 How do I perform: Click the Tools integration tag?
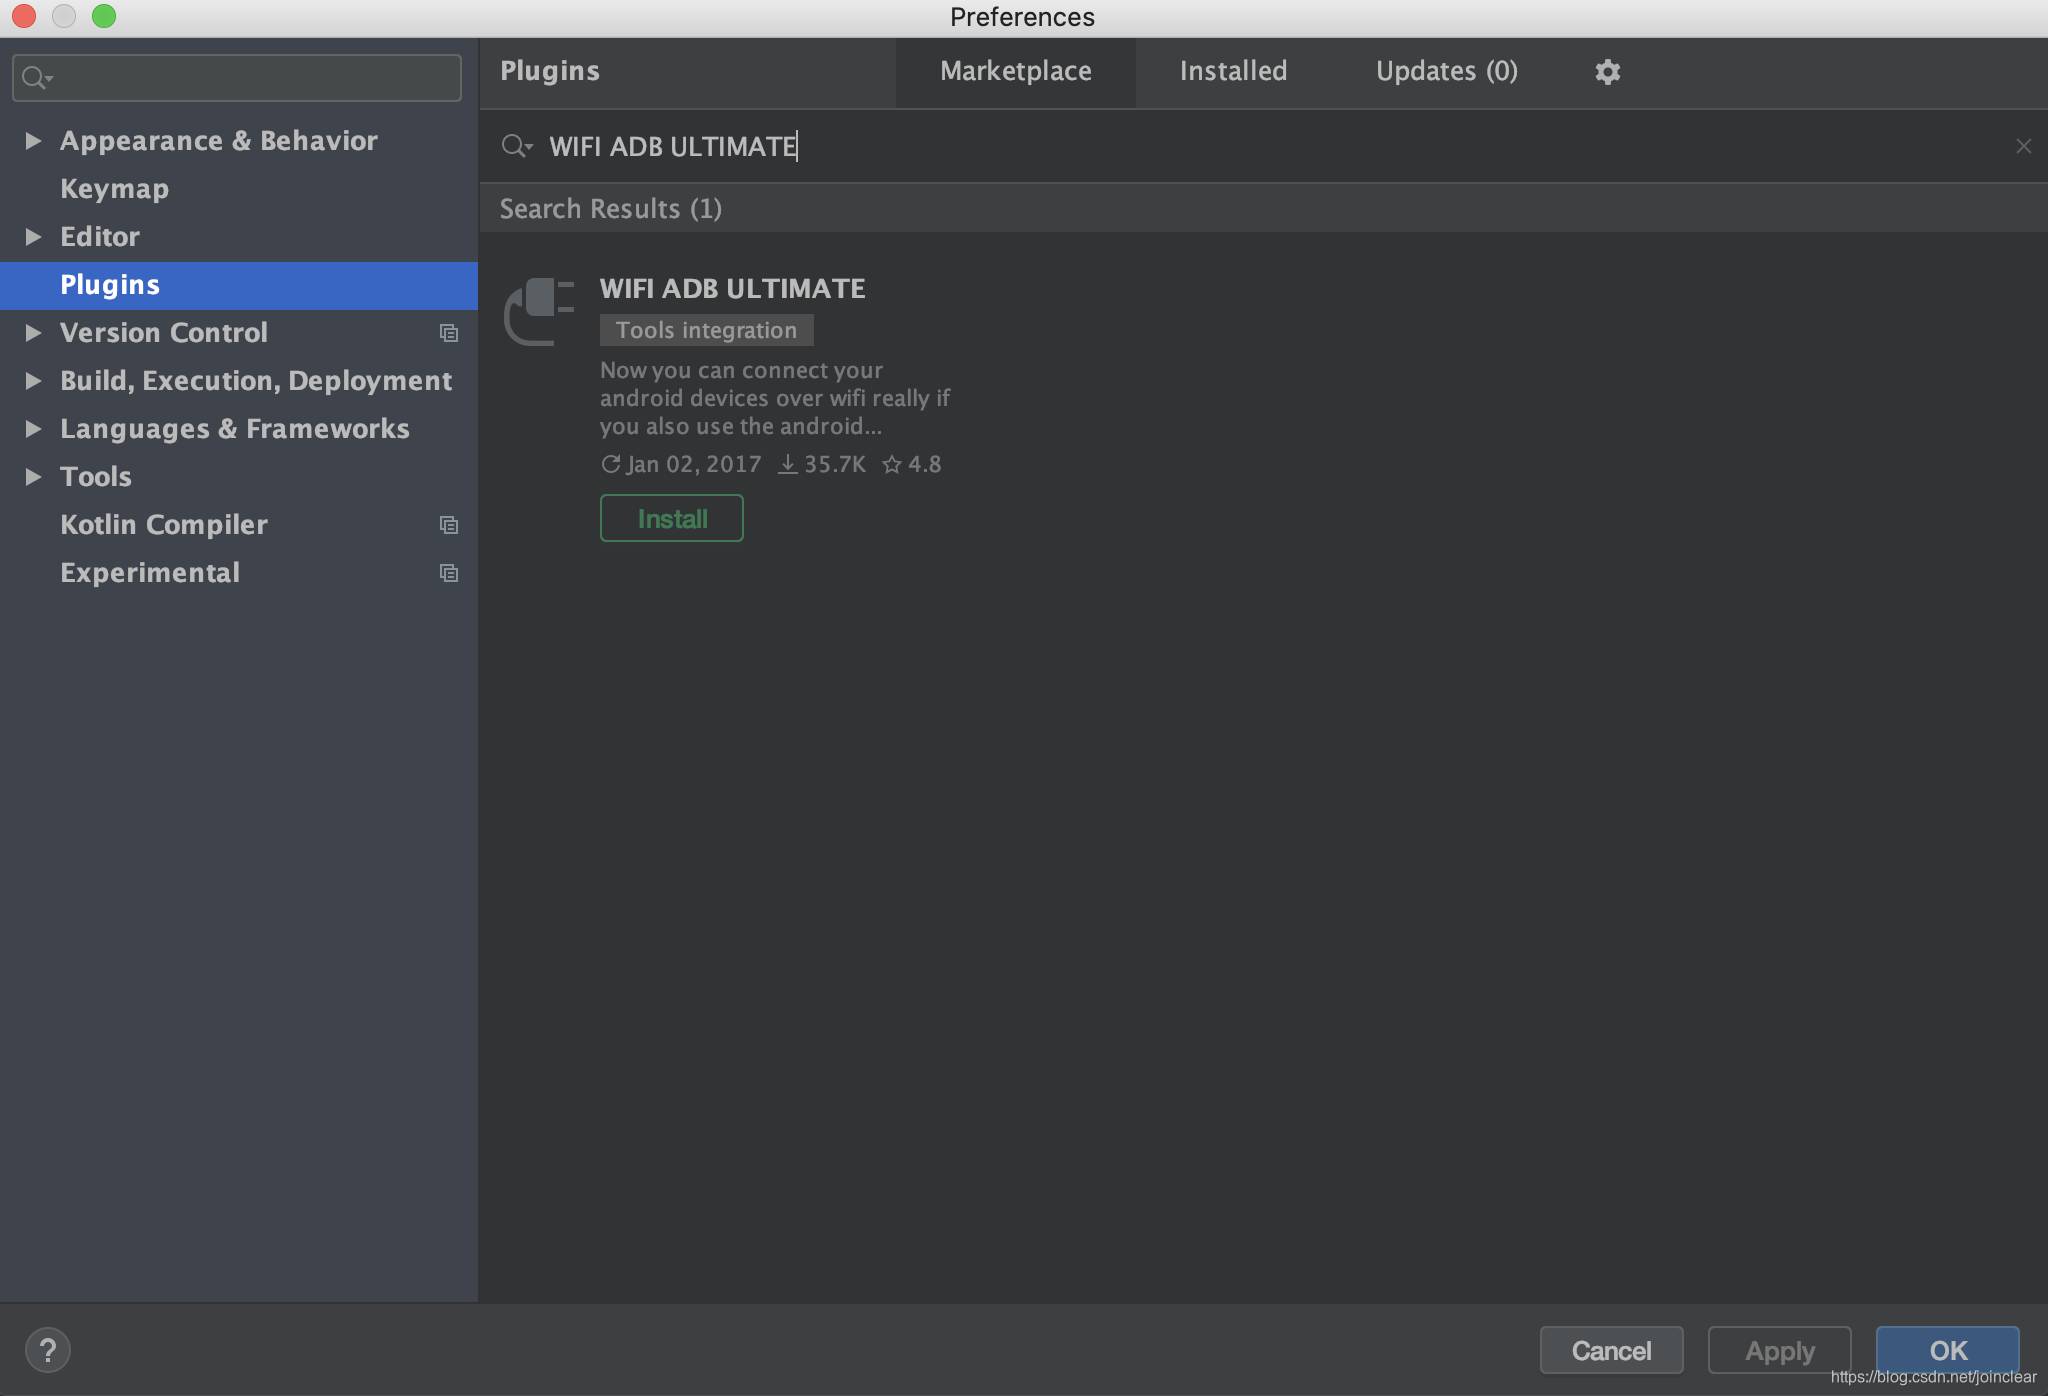pos(707,330)
